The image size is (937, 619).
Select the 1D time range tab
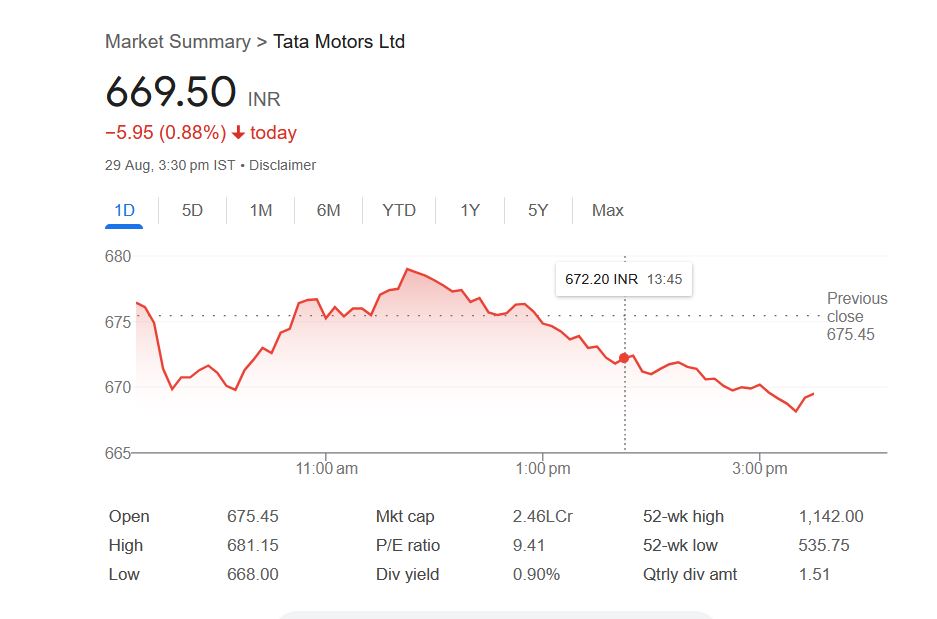pyautogui.click(x=124, y=210)
